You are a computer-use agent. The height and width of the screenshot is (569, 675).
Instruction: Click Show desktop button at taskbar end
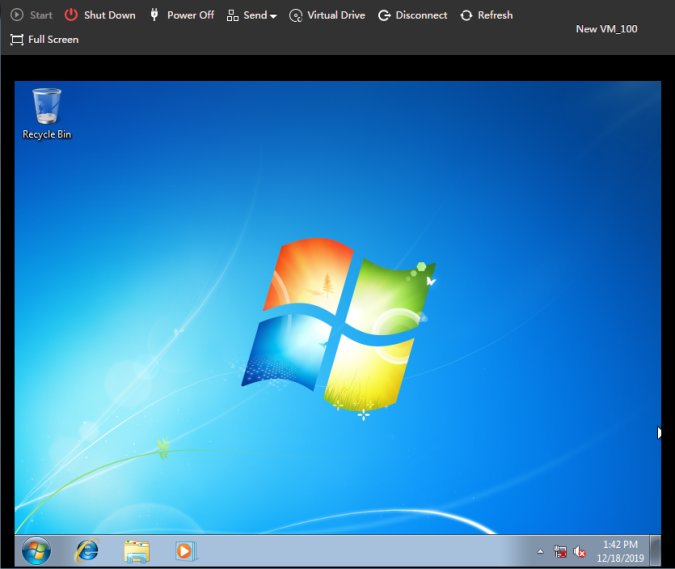pyautogui.click(x=656, y=550)
